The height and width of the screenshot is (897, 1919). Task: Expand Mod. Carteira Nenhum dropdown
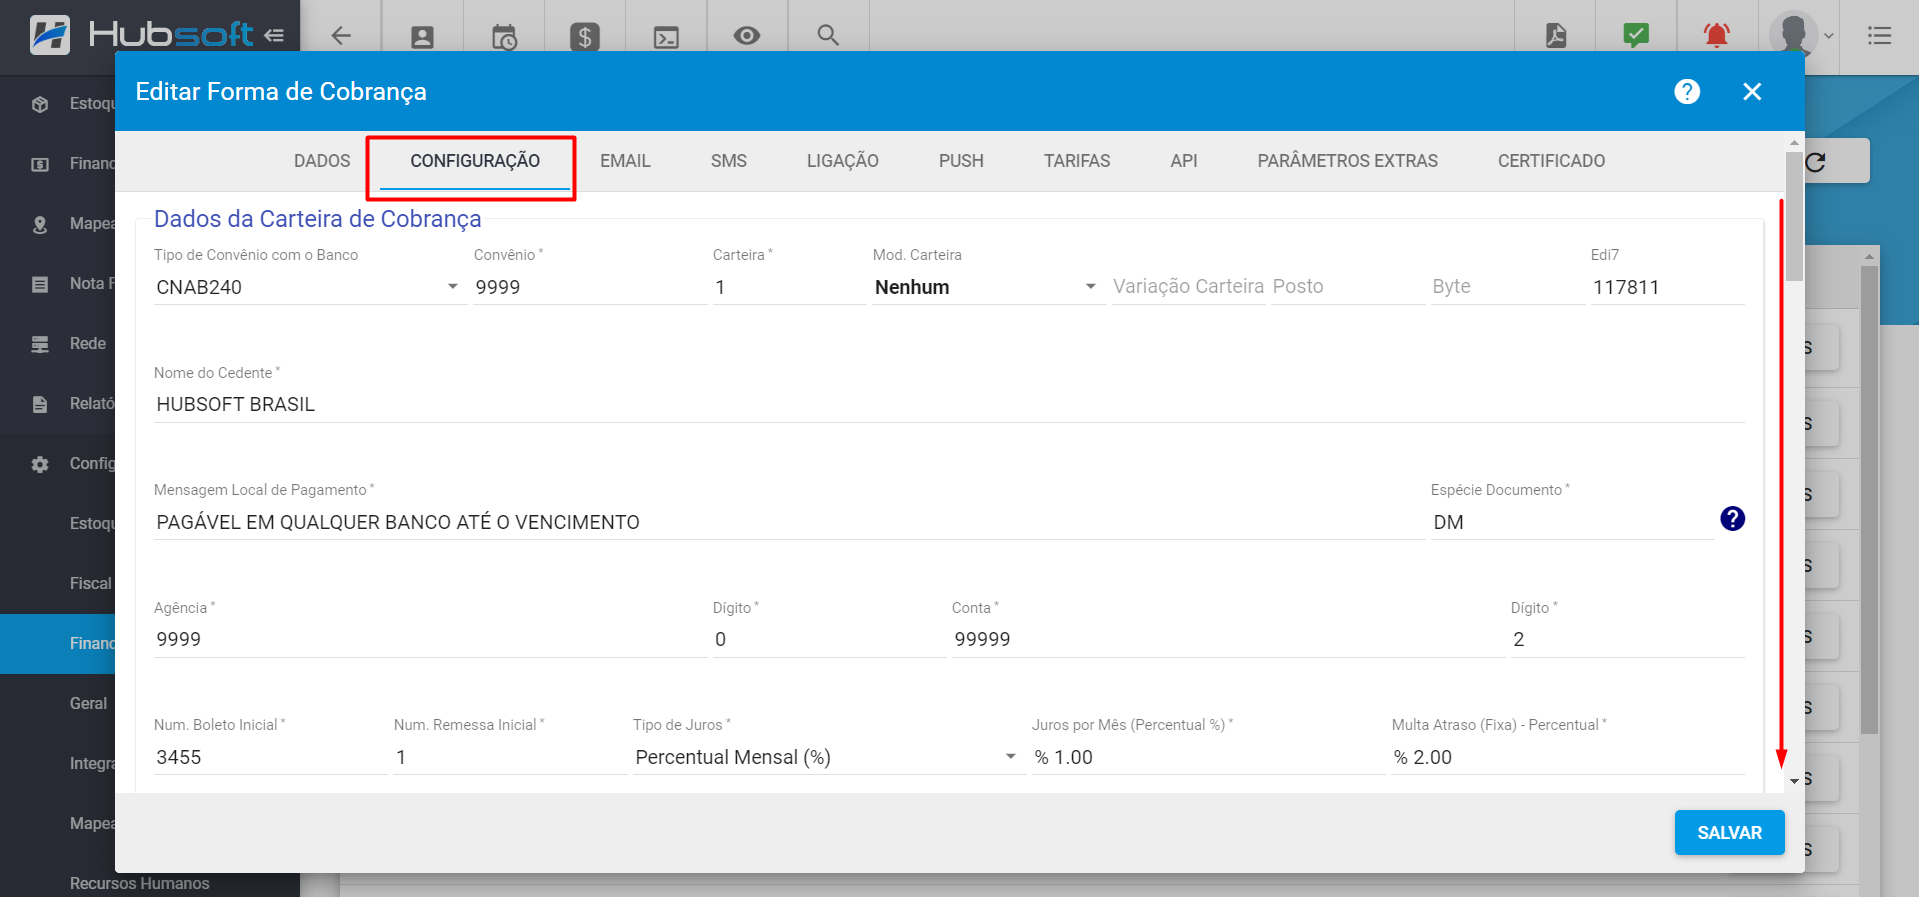(988, 287)
